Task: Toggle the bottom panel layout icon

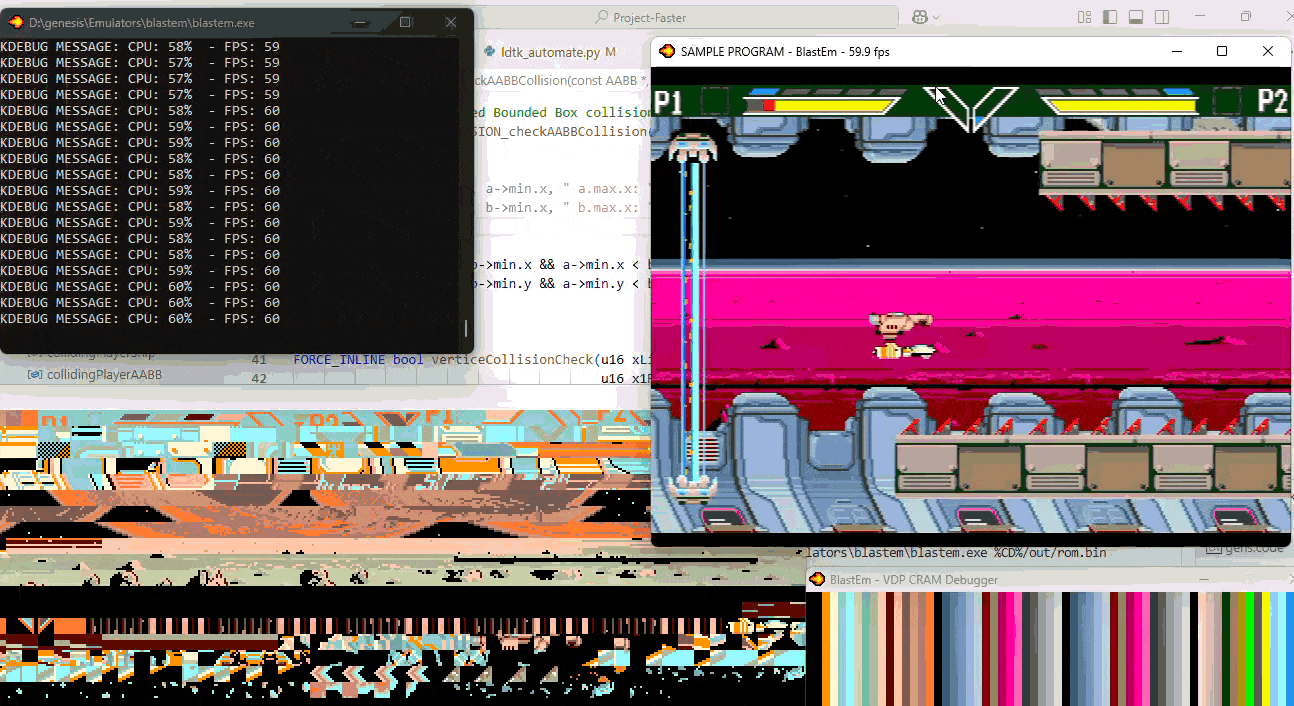Action: click(1136, 17)
